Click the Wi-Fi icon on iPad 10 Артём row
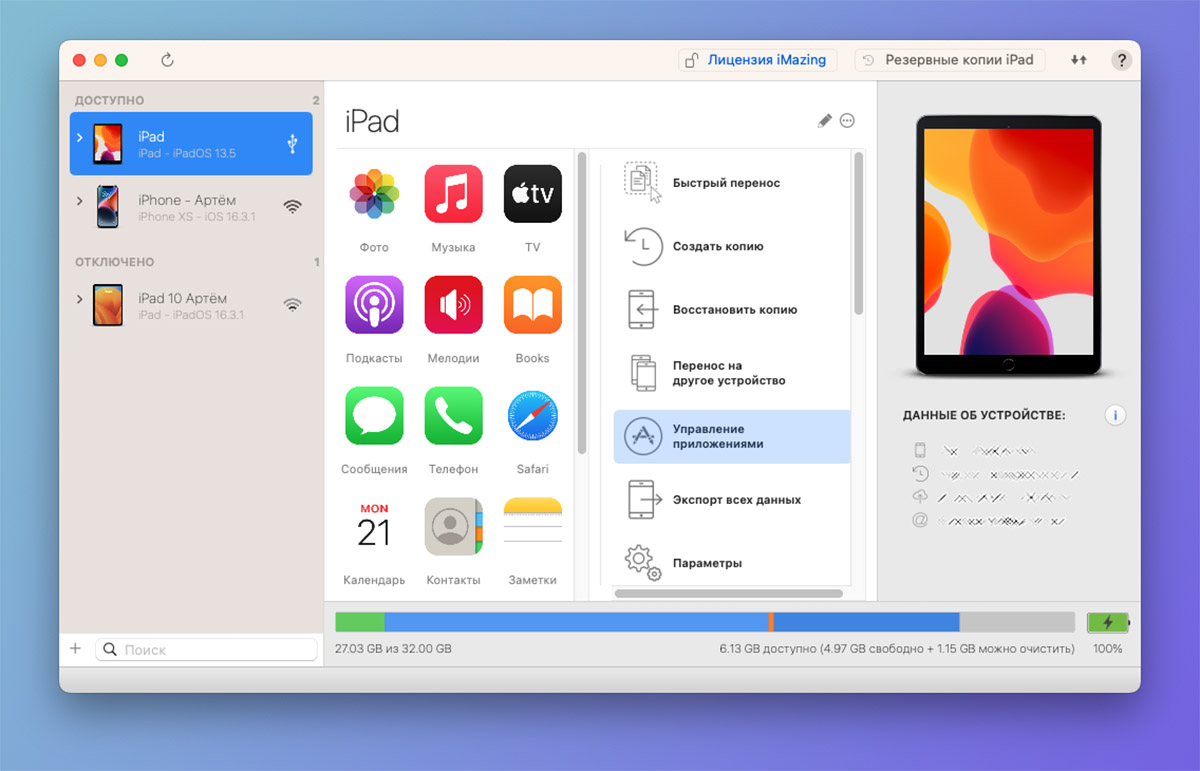The width and height of the screenshot is (1200, 771). (x=292, y=305)
